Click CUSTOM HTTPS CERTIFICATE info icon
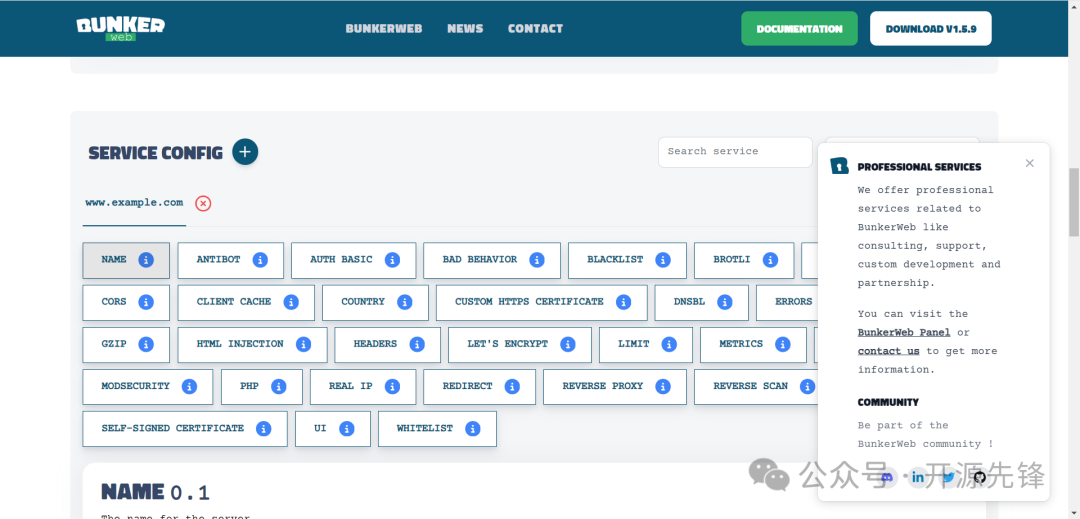The image size is (1080, 519). click(623, 302)
